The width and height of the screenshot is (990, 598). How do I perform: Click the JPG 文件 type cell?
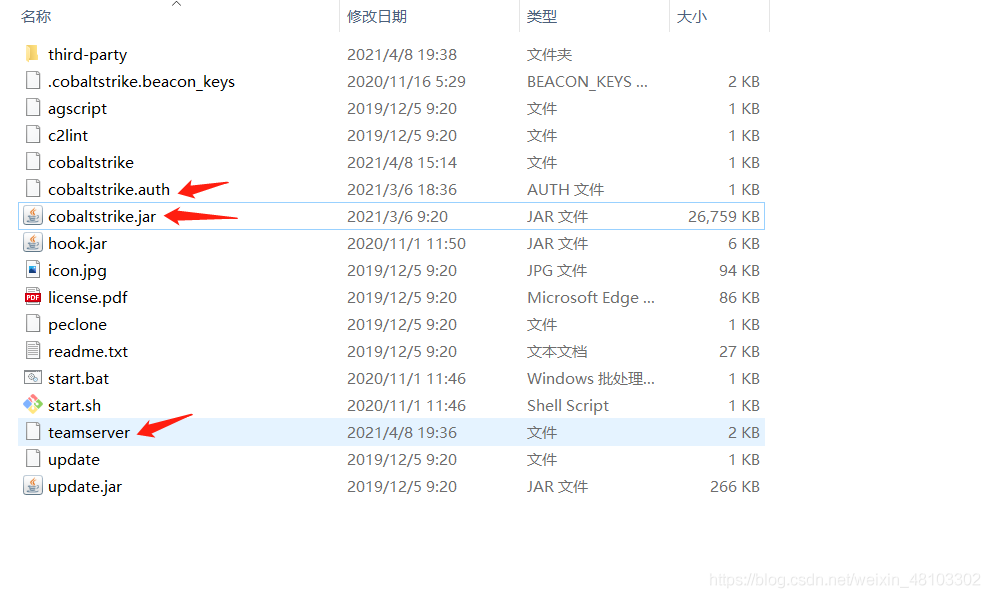(x=557, y=271)
